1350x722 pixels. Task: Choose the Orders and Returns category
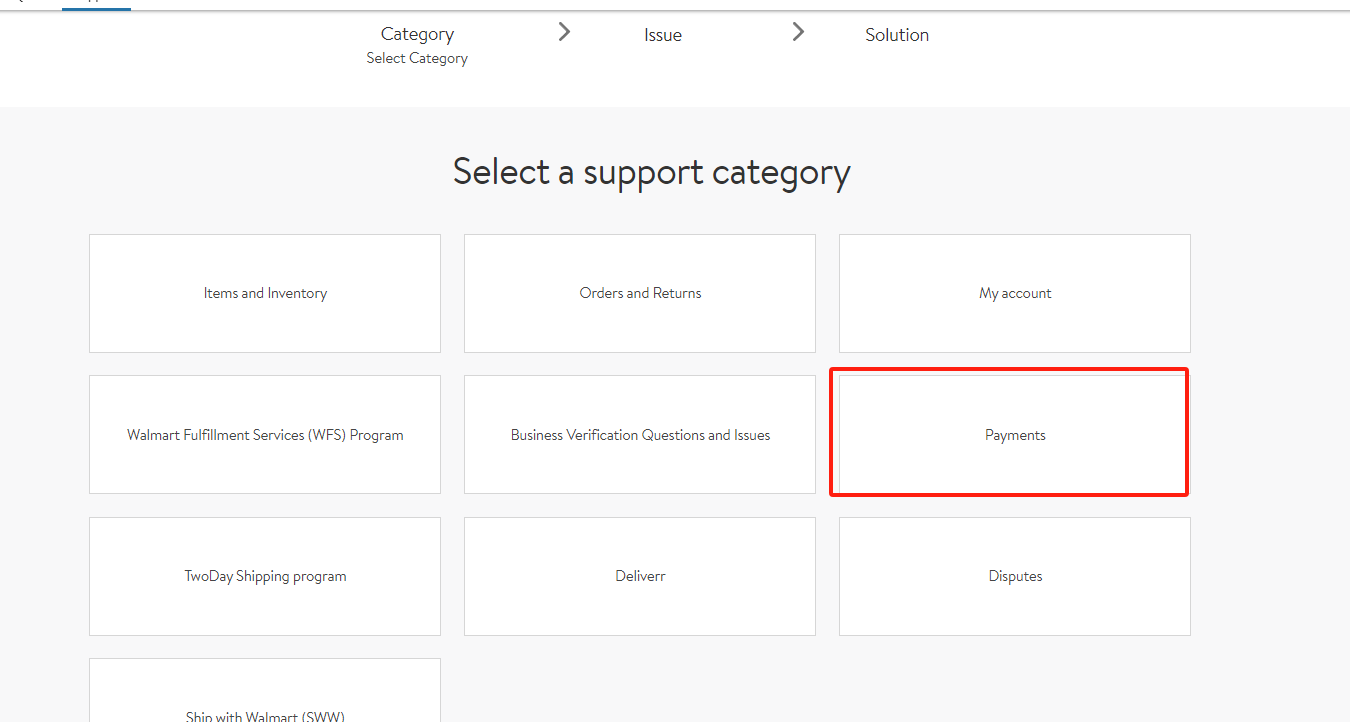[x=640, y=293]
